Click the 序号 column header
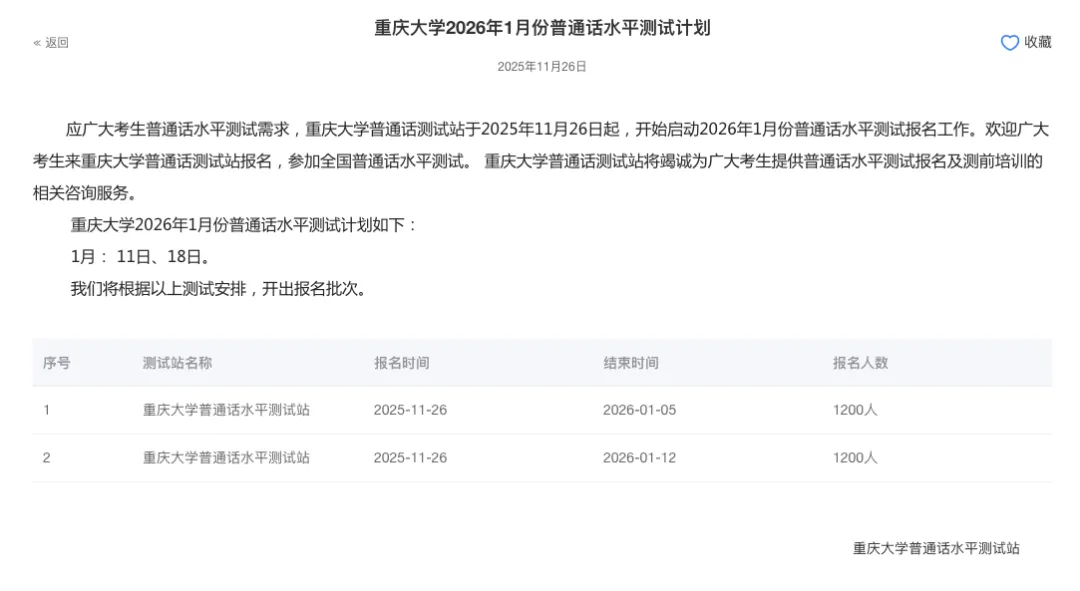The width and height of the screenshot is (1080, 591). (56, 363)
